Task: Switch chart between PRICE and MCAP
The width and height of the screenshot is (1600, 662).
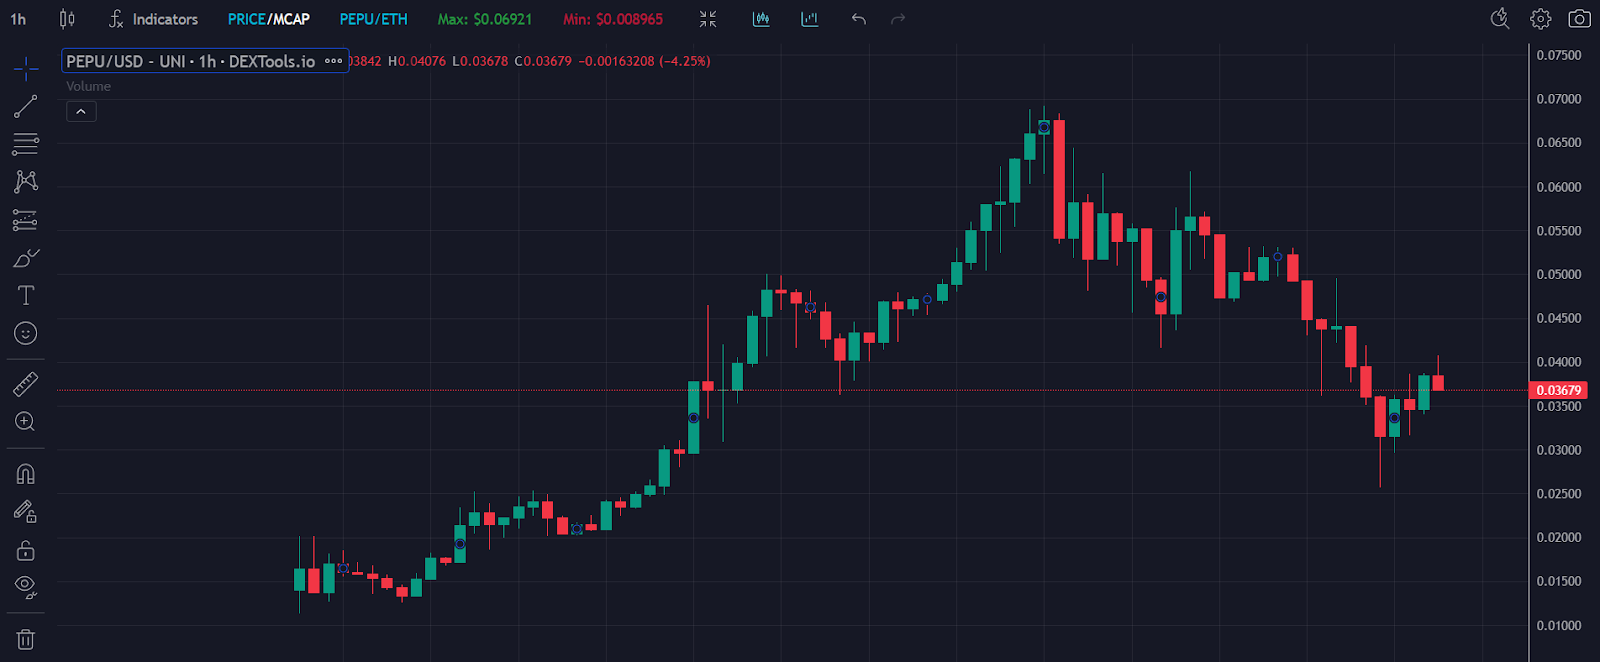Action: click(x=269, y=19)
